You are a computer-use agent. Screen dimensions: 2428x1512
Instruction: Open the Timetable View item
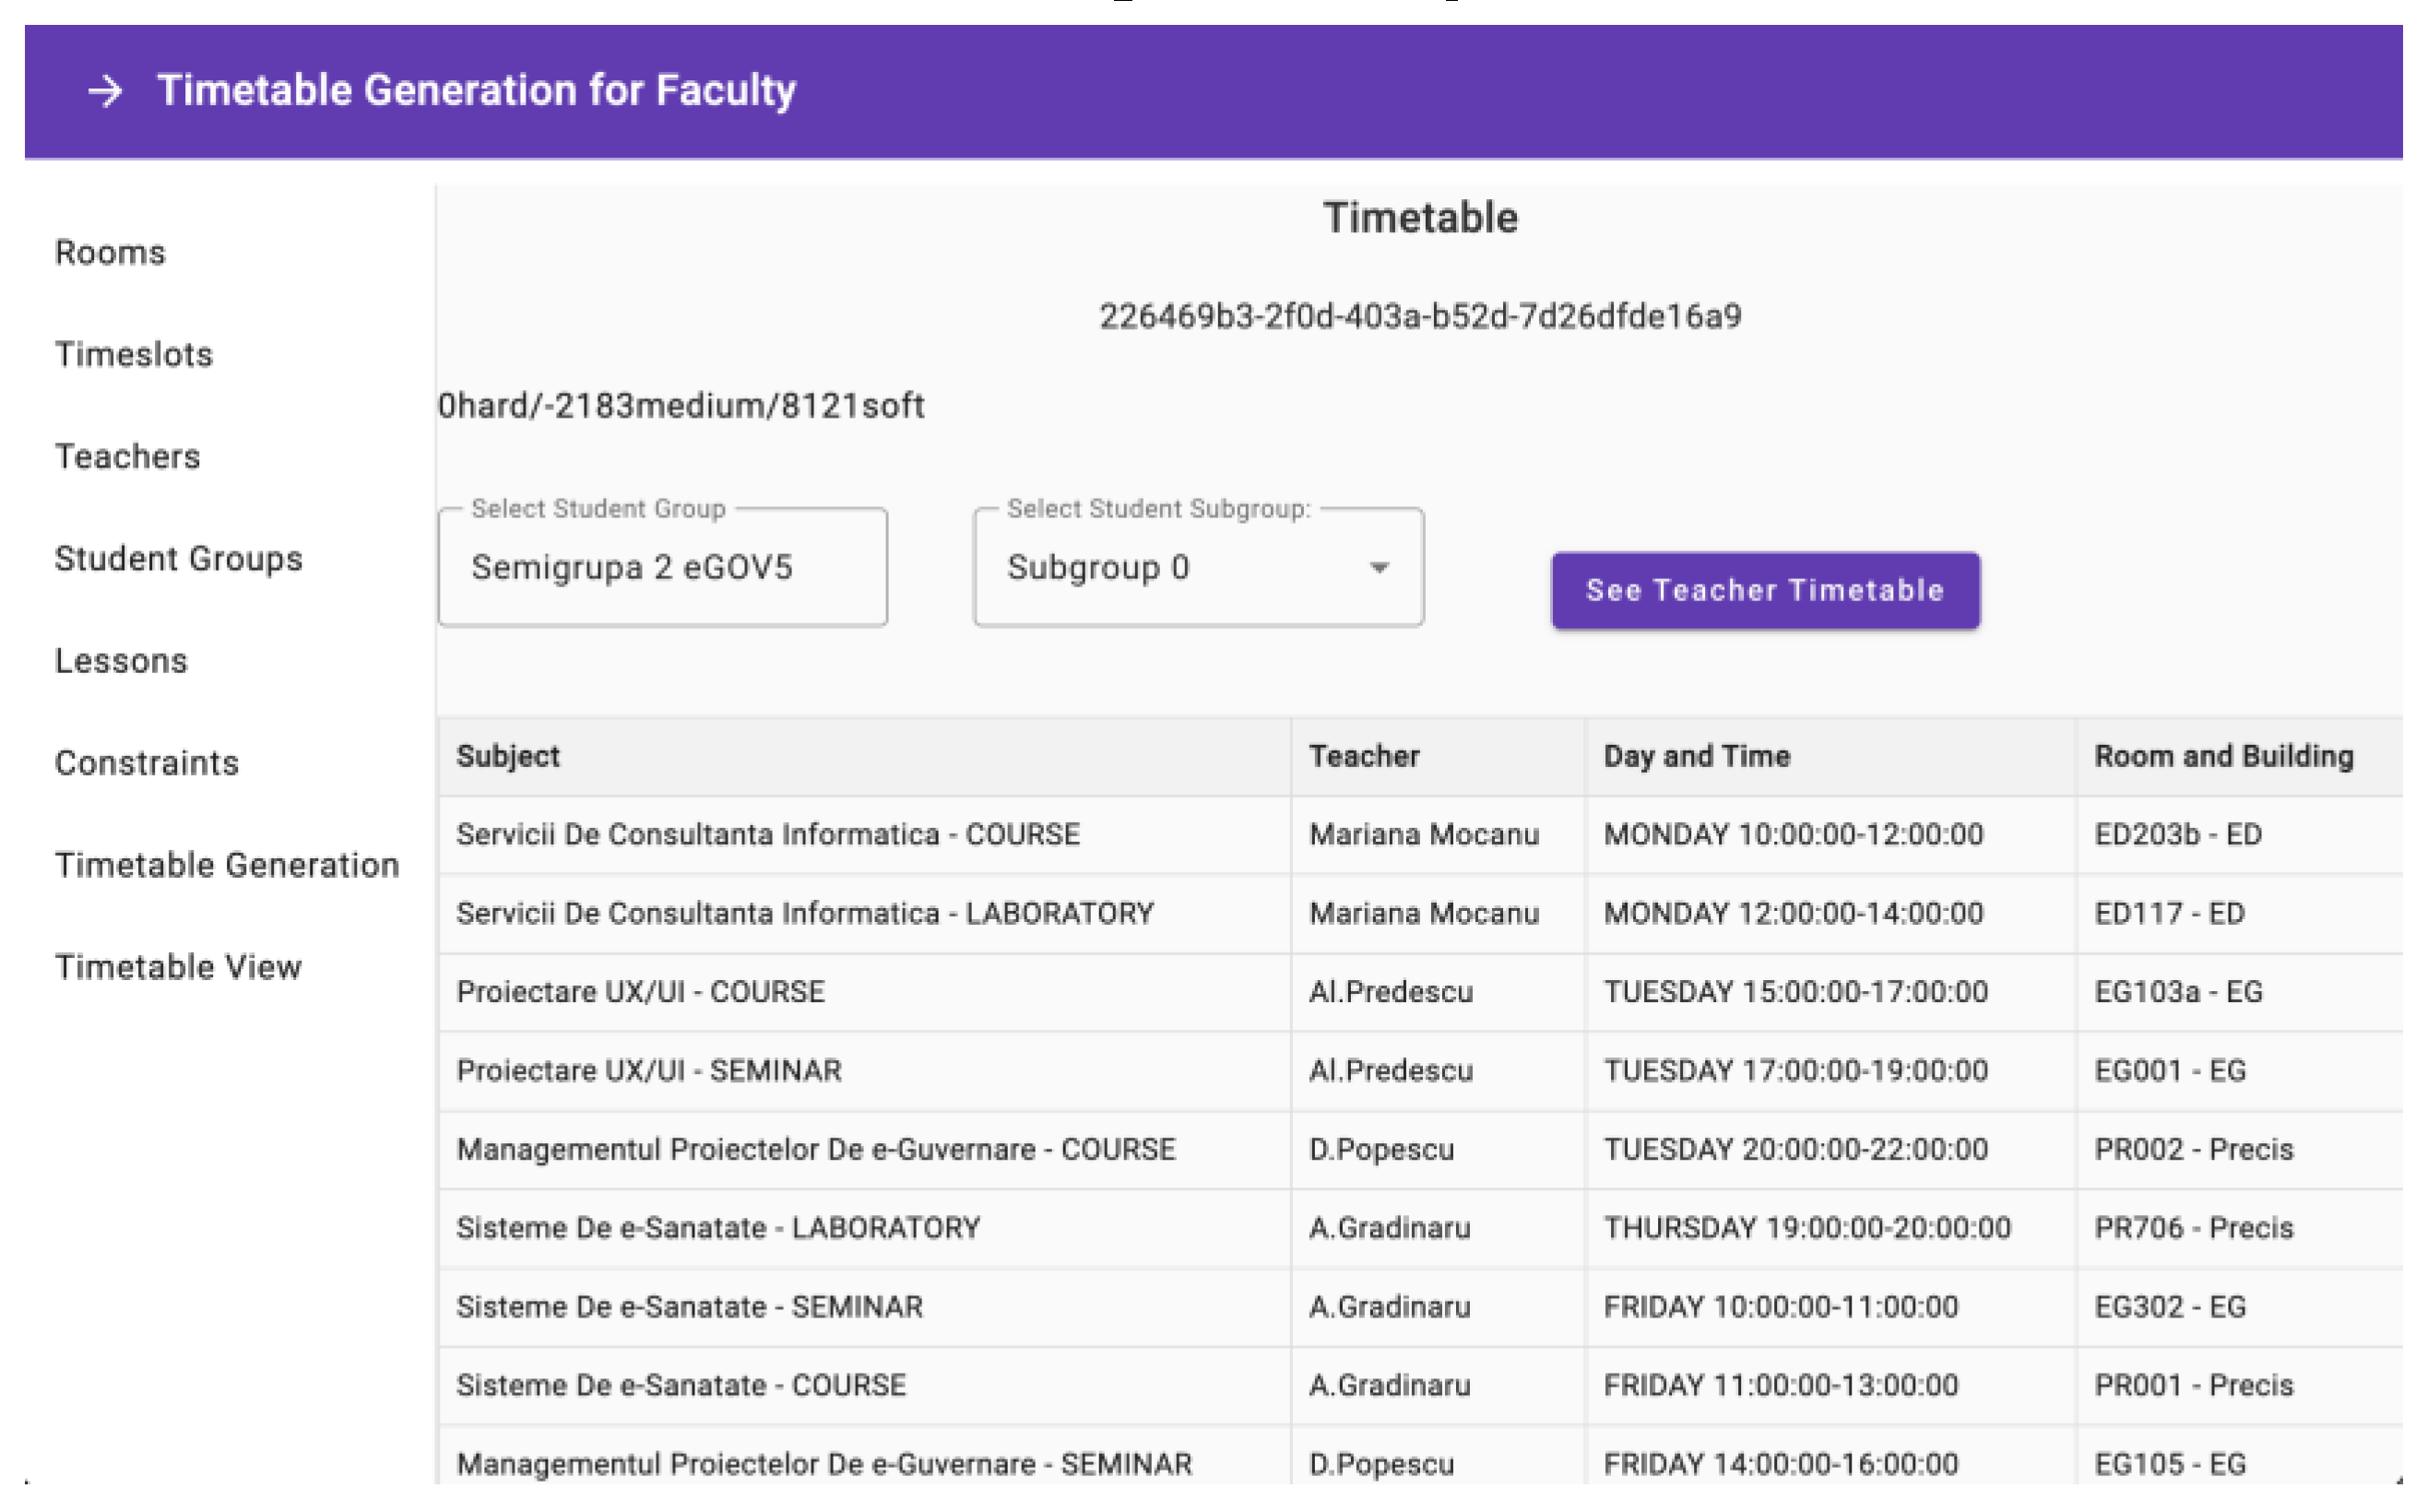point(178,967)
